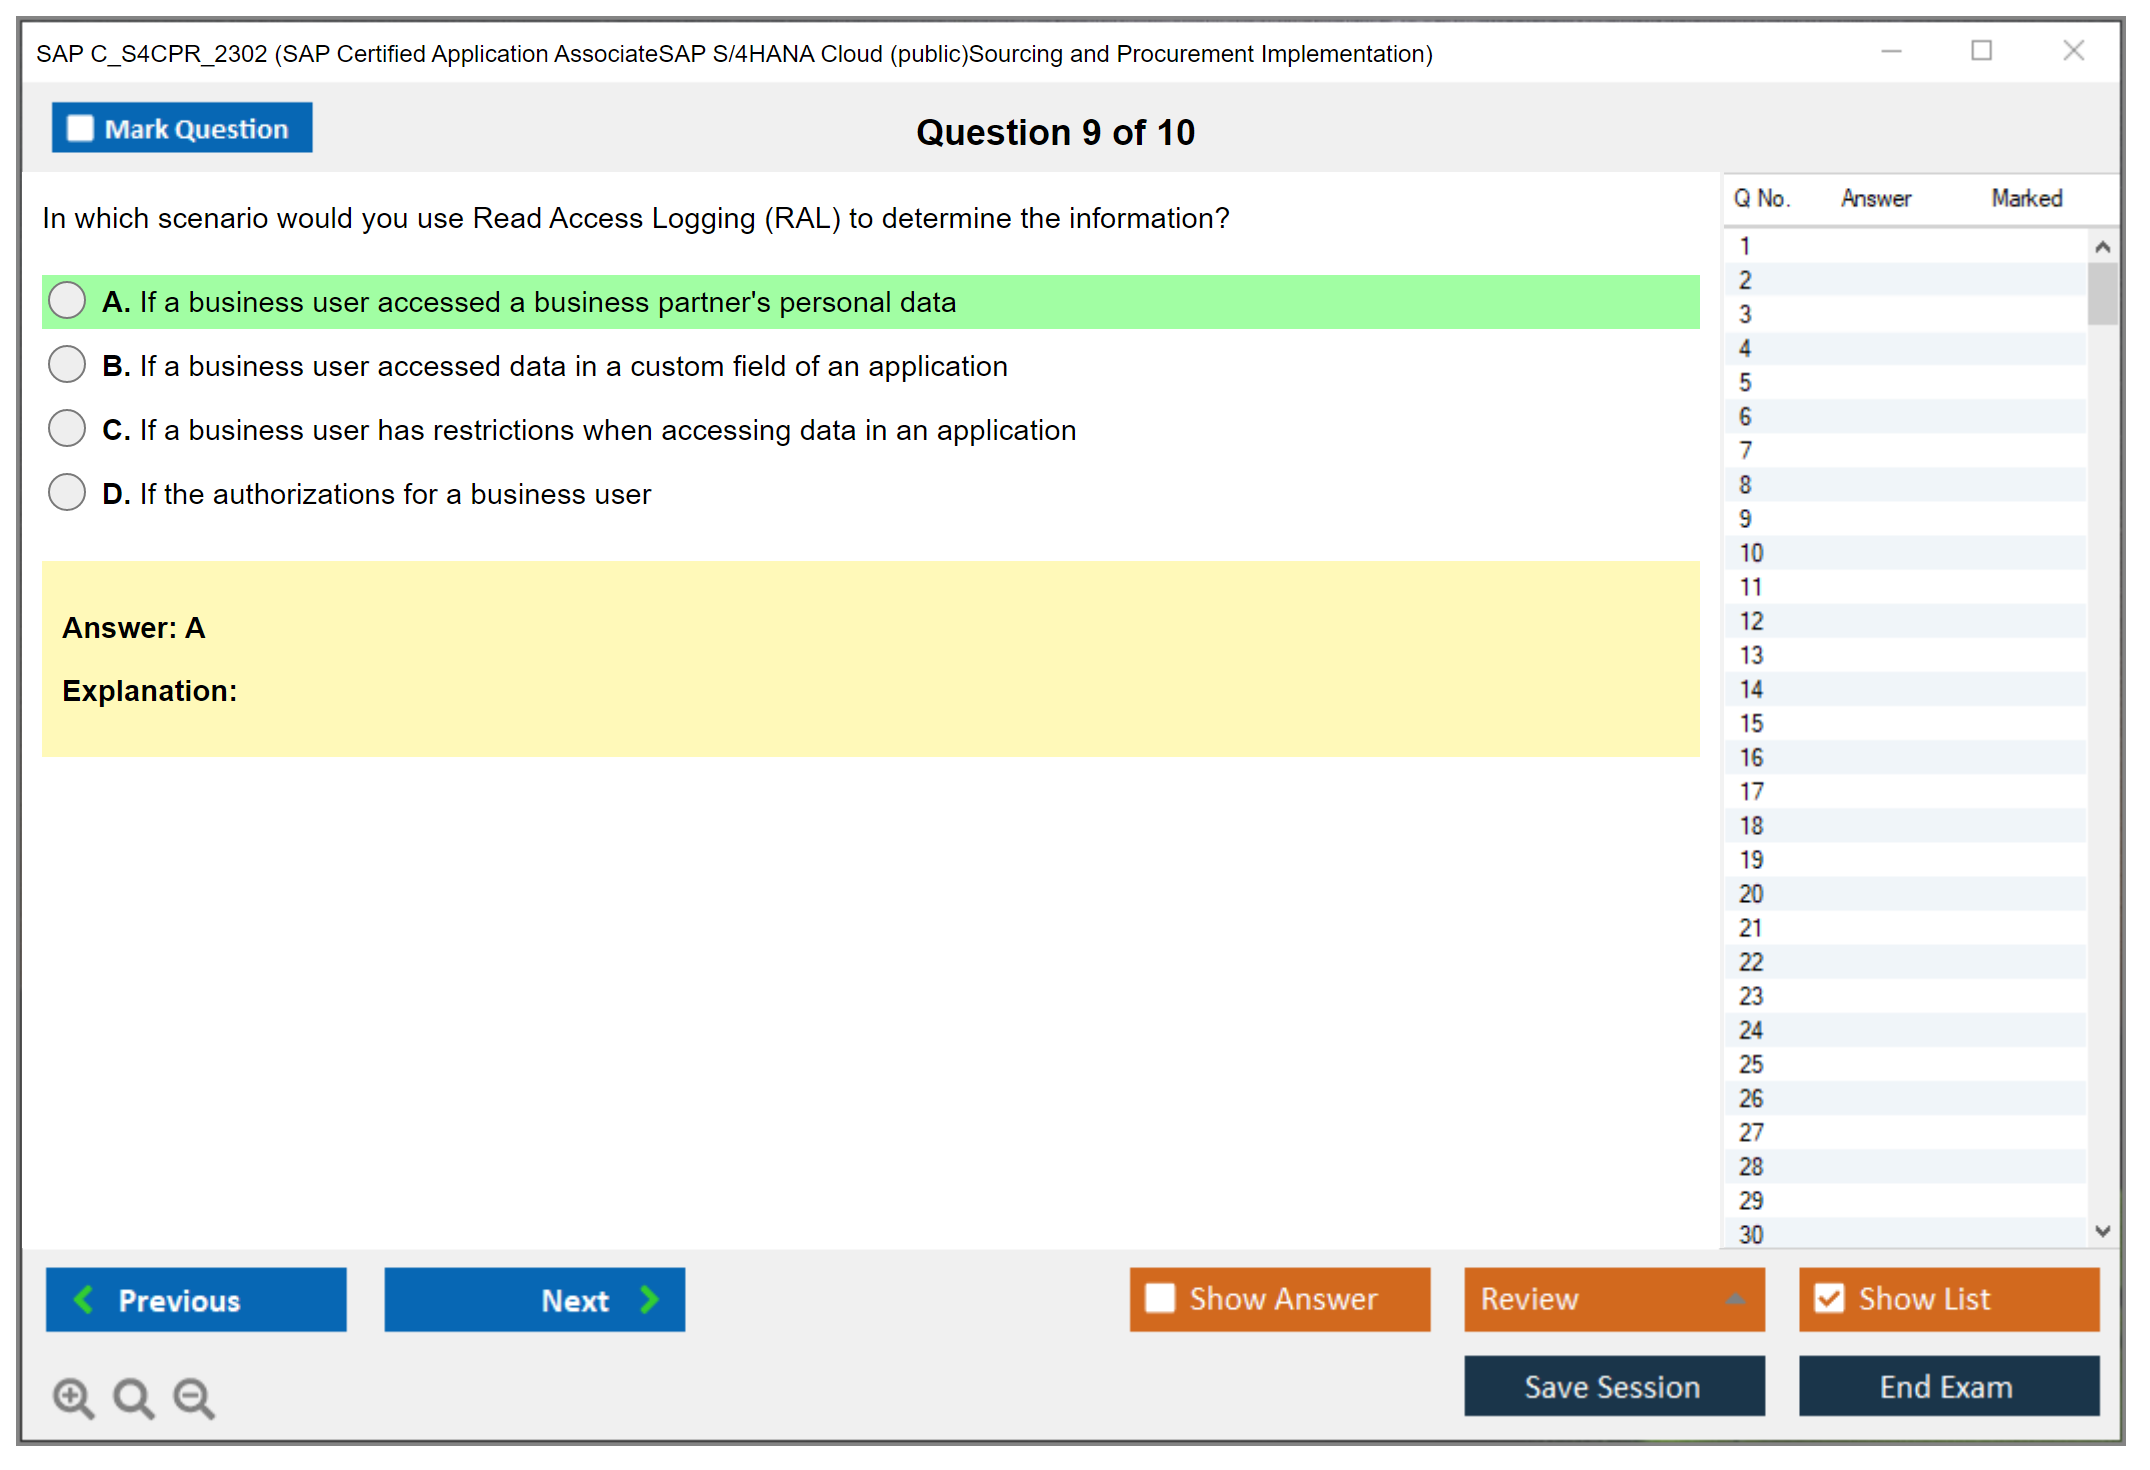2150x1470 pixels.
Task: Close the exam window
Action: click(x=2073, y=51)
